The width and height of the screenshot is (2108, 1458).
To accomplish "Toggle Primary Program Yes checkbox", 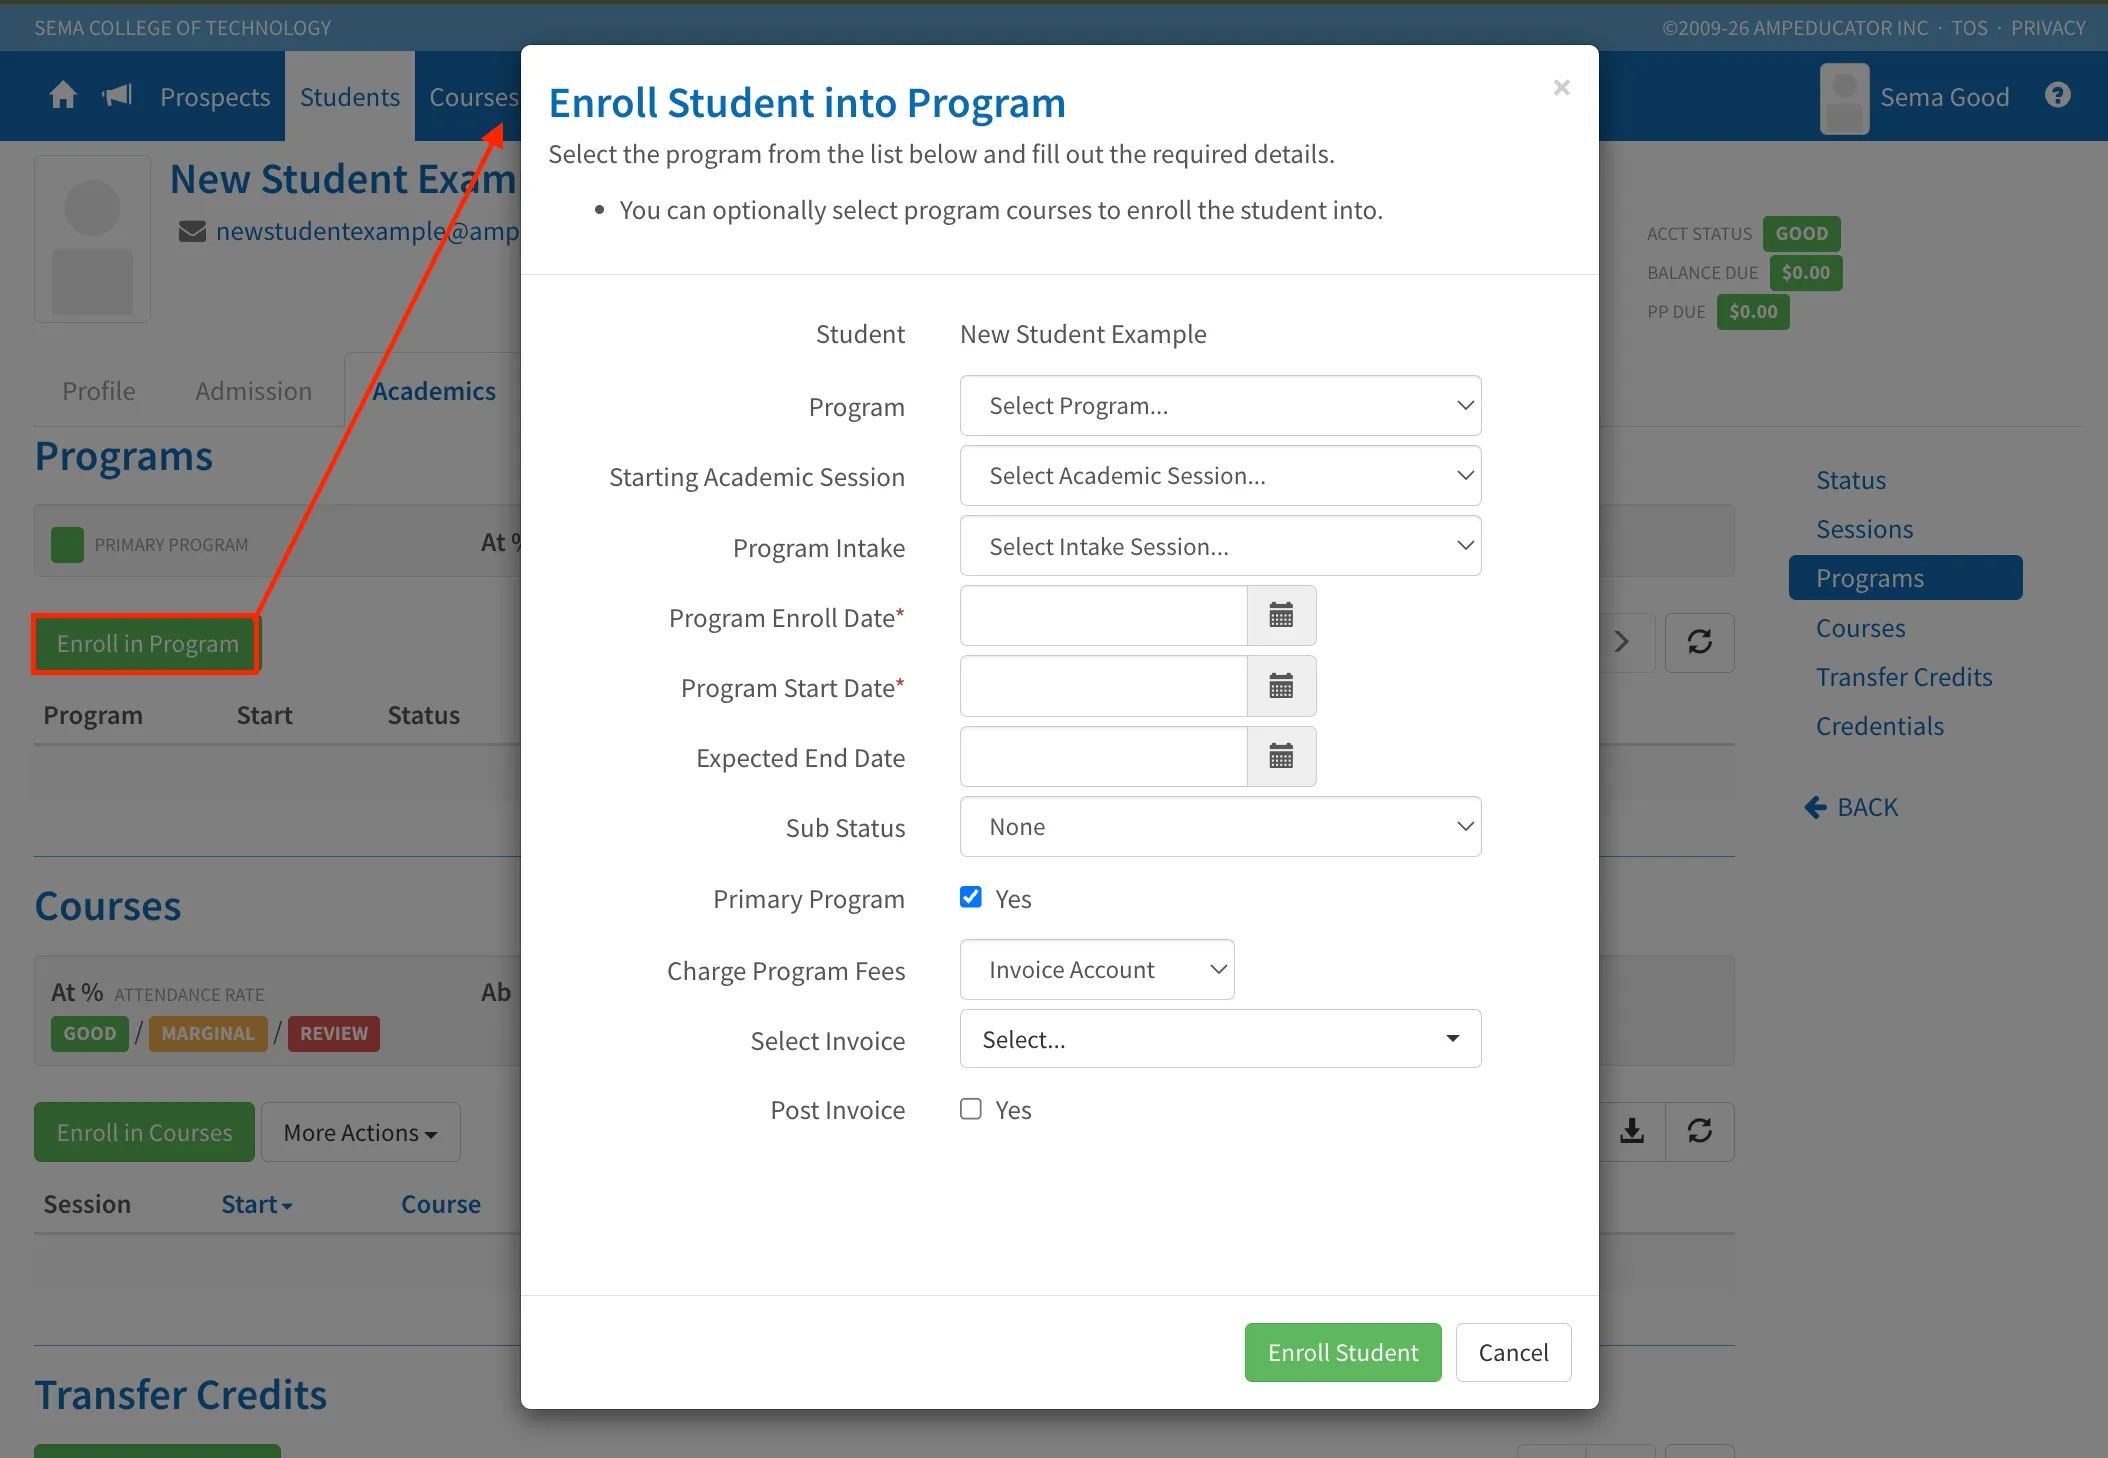I will [970, 897].
